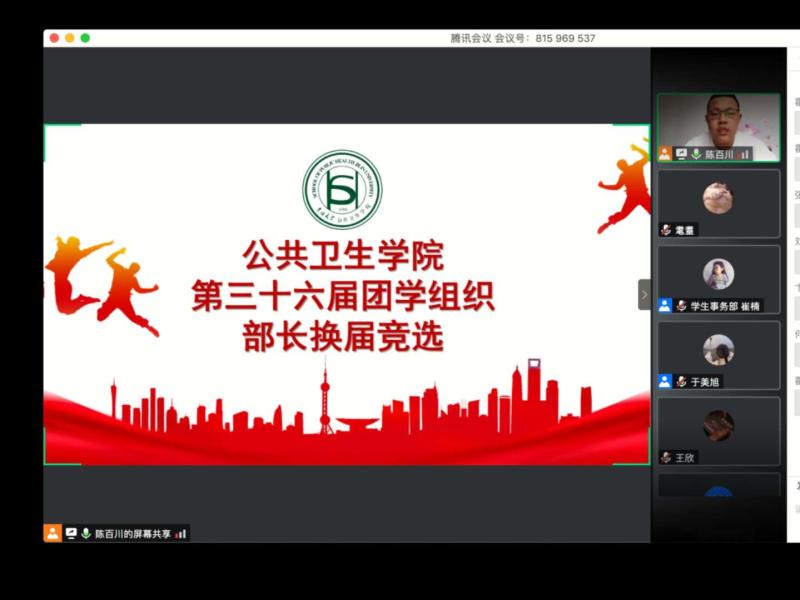
Task: Click the signal bars in the bottom sharing bar
Action: (x=181, y=534)
